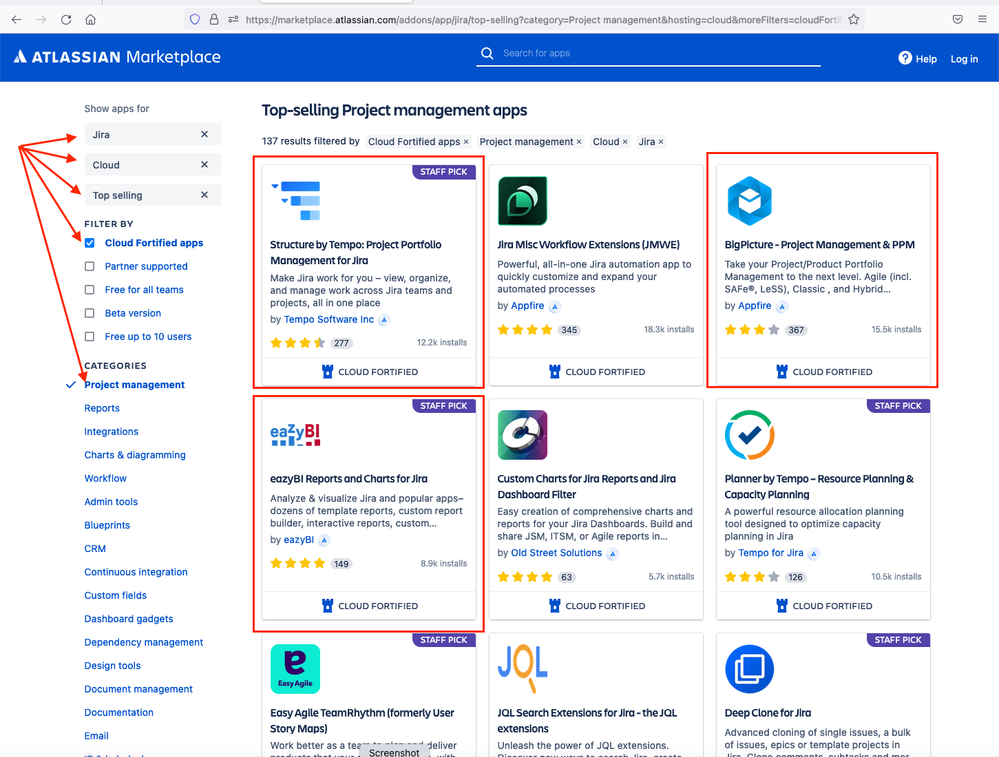
Task: Select the Blueprints category
Action: tap(107, 525)
